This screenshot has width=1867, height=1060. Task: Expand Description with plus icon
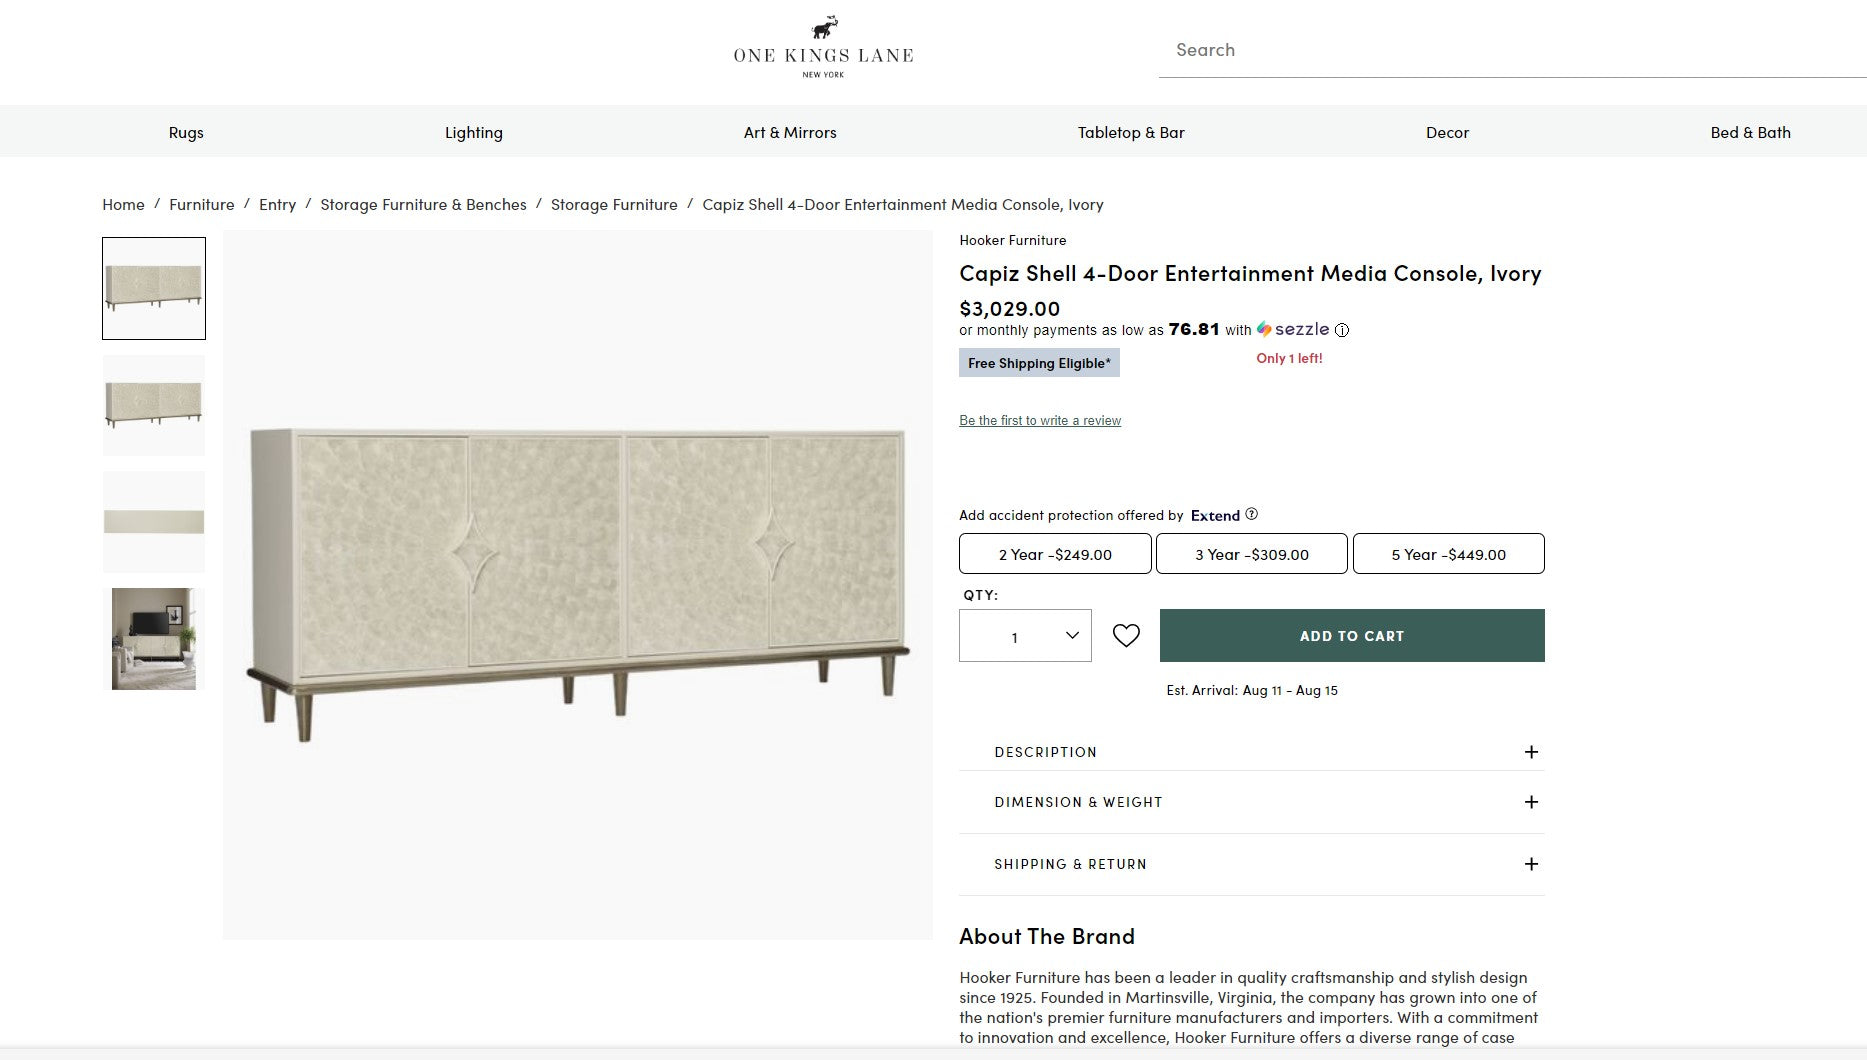click(x=1530, y=752)
